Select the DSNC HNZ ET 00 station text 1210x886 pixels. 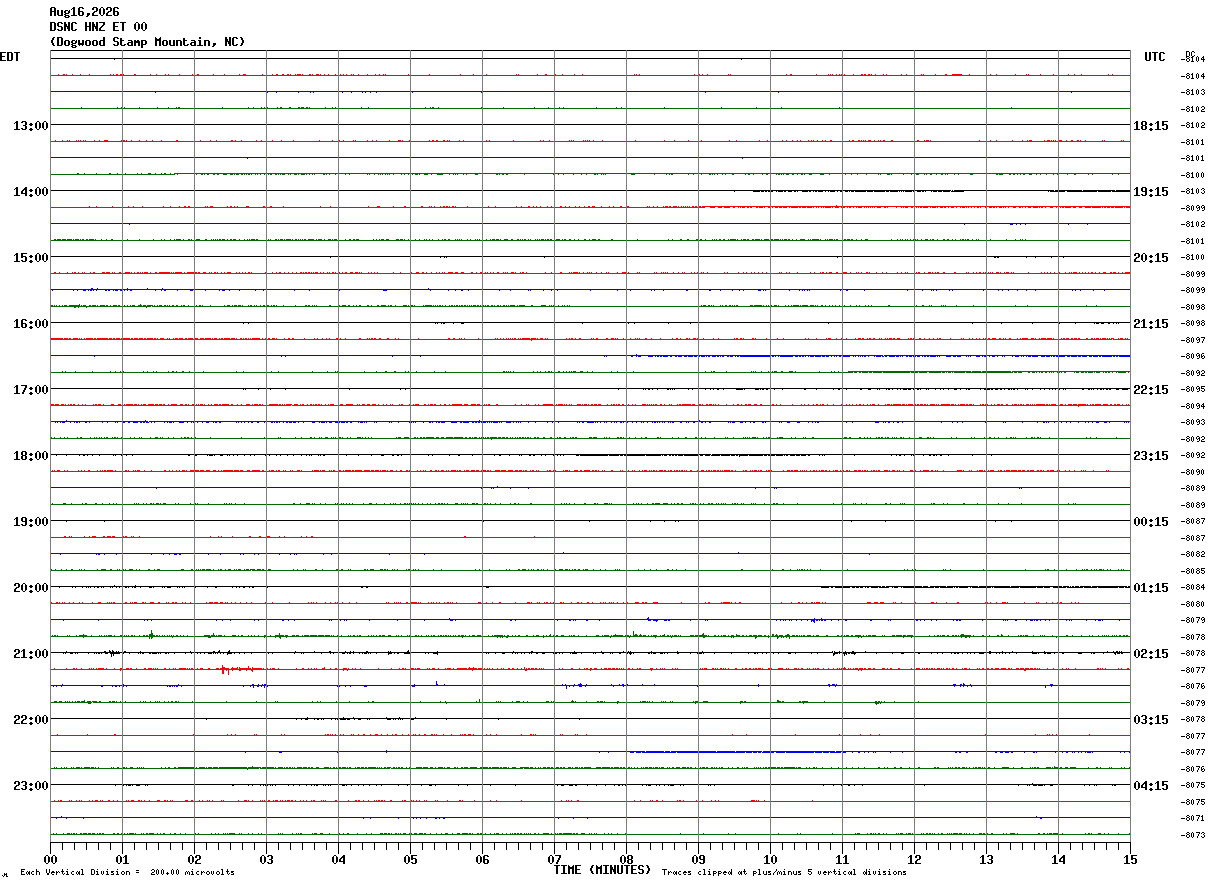99,27
